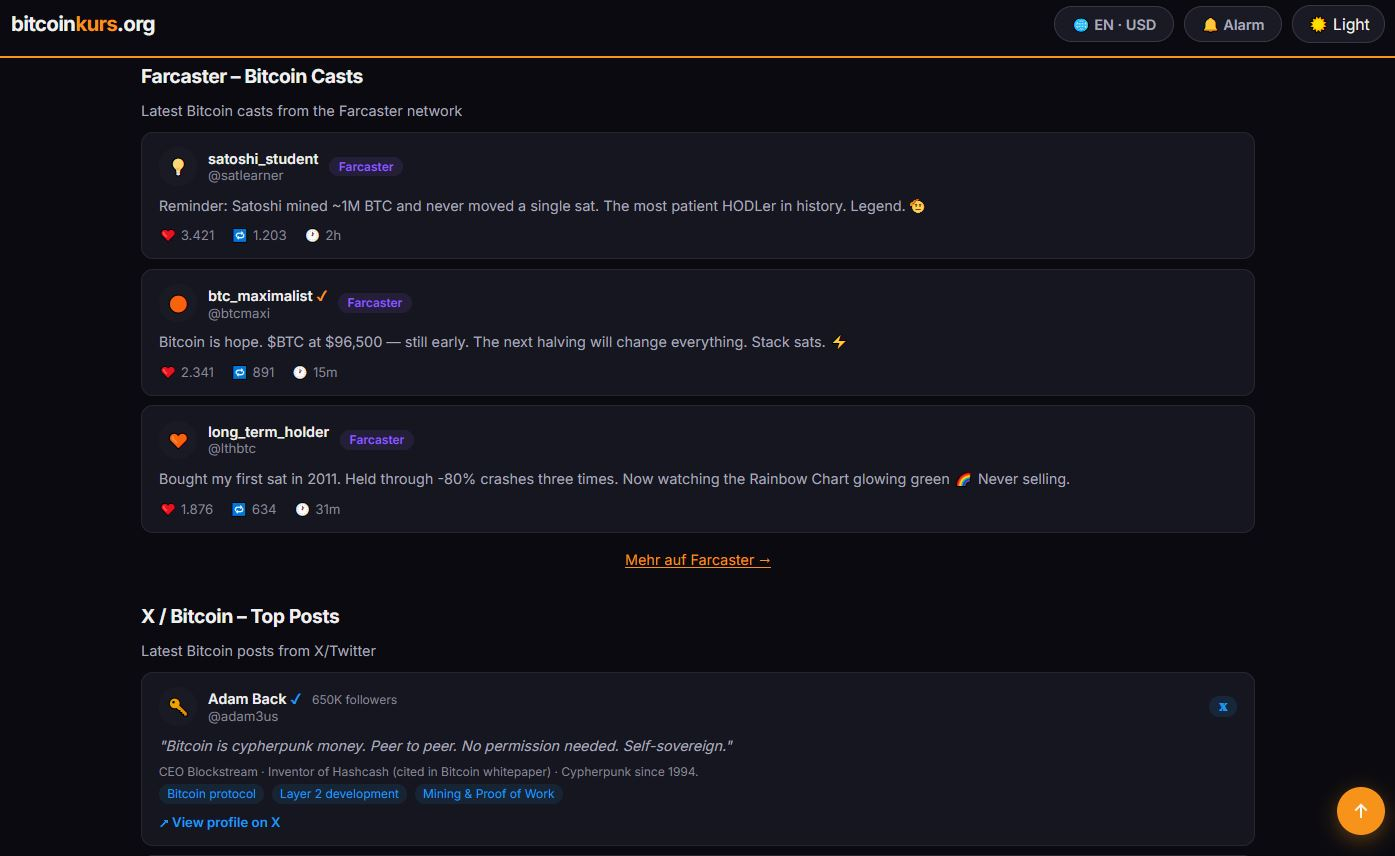Click long_term_holder's orange heart avatar
The image size is (1395, 856).
(178, 440)
